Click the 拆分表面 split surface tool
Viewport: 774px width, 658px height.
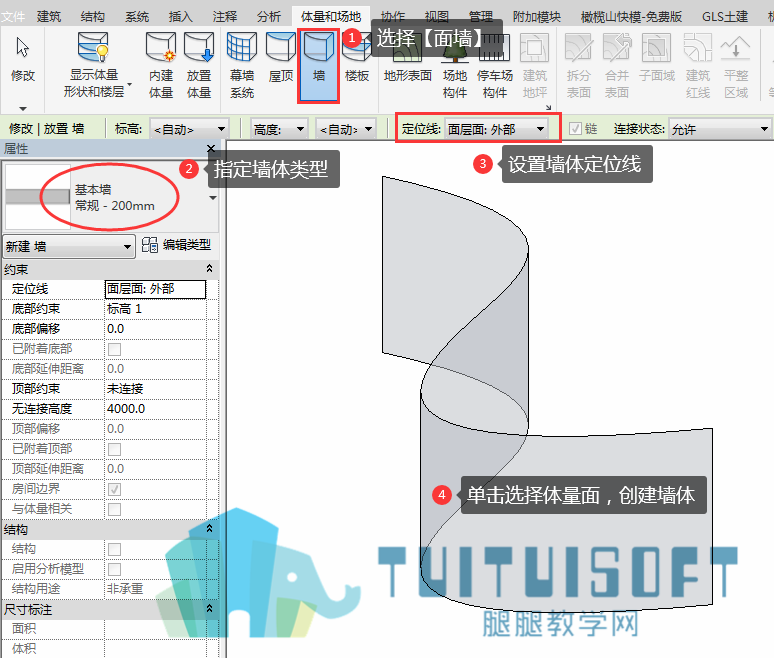[x=579, y=66]
